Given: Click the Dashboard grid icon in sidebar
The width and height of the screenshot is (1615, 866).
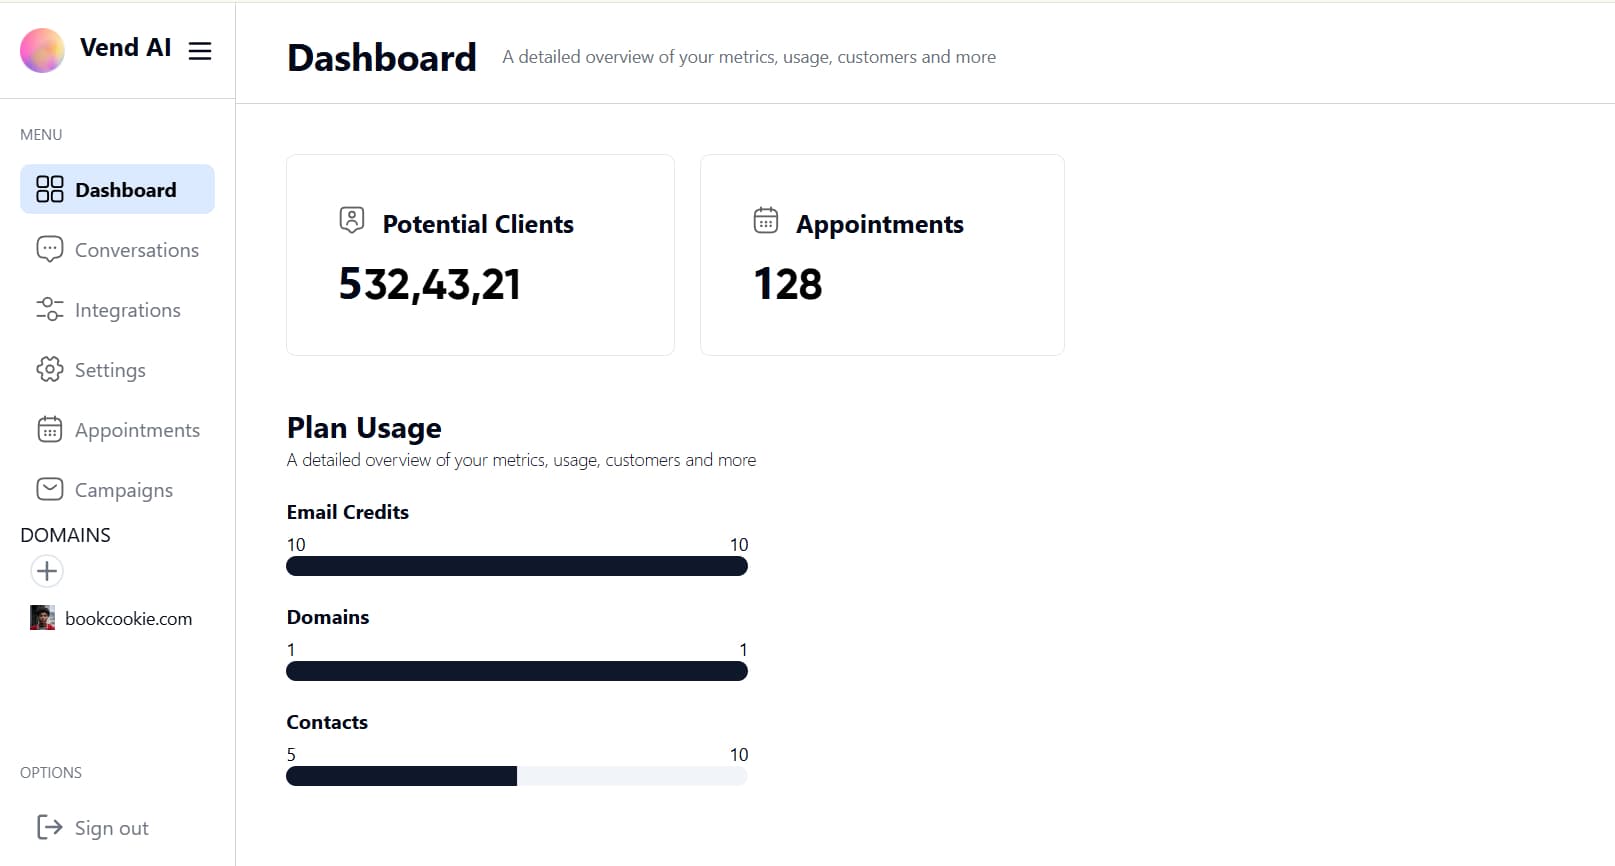Looking at the screenshot, I should pos(49,189).
